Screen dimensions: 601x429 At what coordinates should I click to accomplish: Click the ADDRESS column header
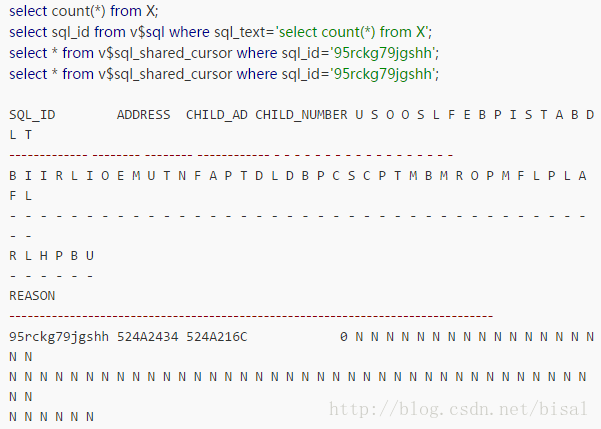click(144, 114)
